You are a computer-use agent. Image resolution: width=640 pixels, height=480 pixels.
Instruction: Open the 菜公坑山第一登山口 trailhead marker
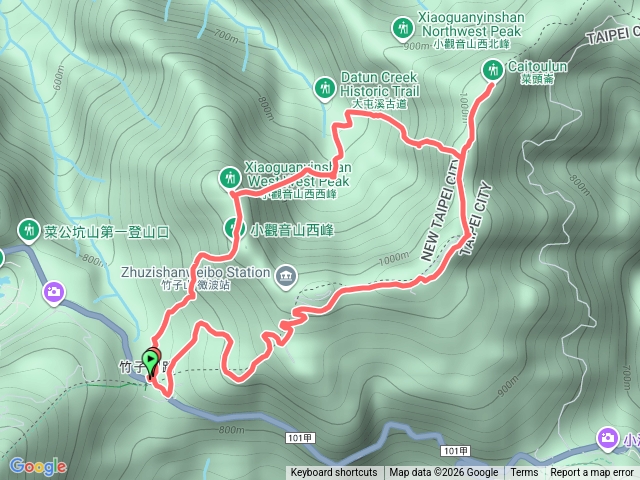[x=29, y=231]
